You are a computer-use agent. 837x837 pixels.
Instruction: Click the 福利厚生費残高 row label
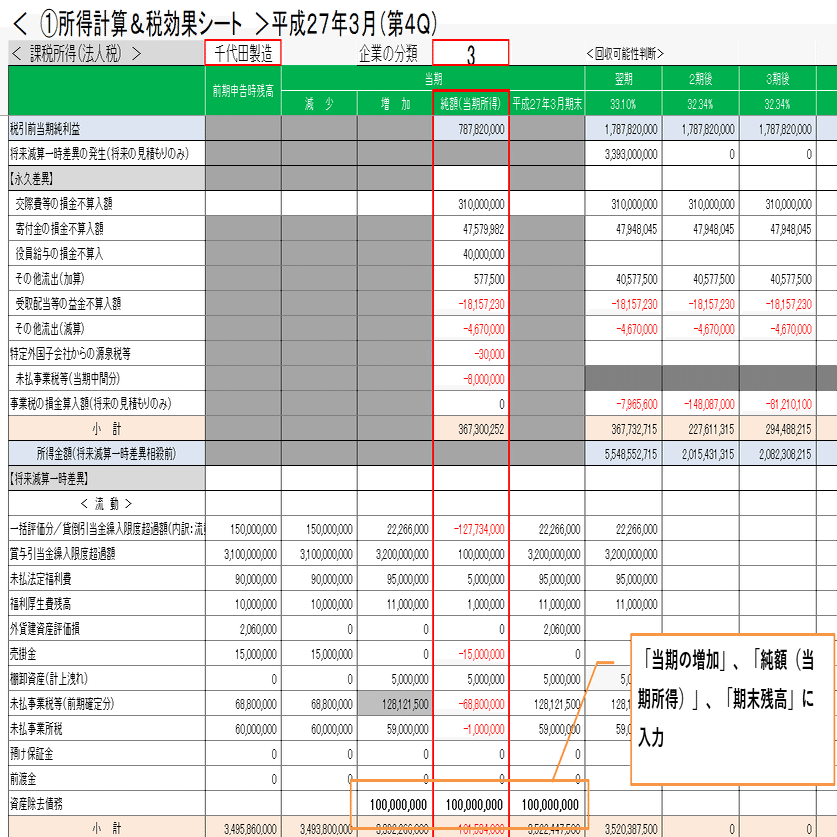[107, 604]
